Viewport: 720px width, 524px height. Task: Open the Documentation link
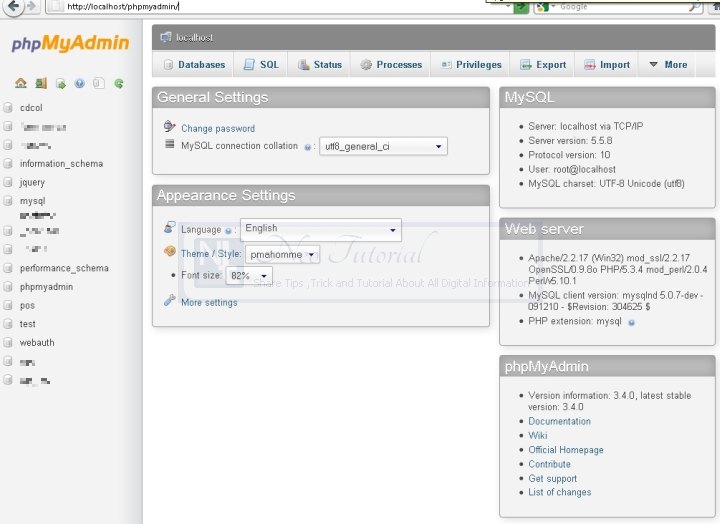point(559,421)
